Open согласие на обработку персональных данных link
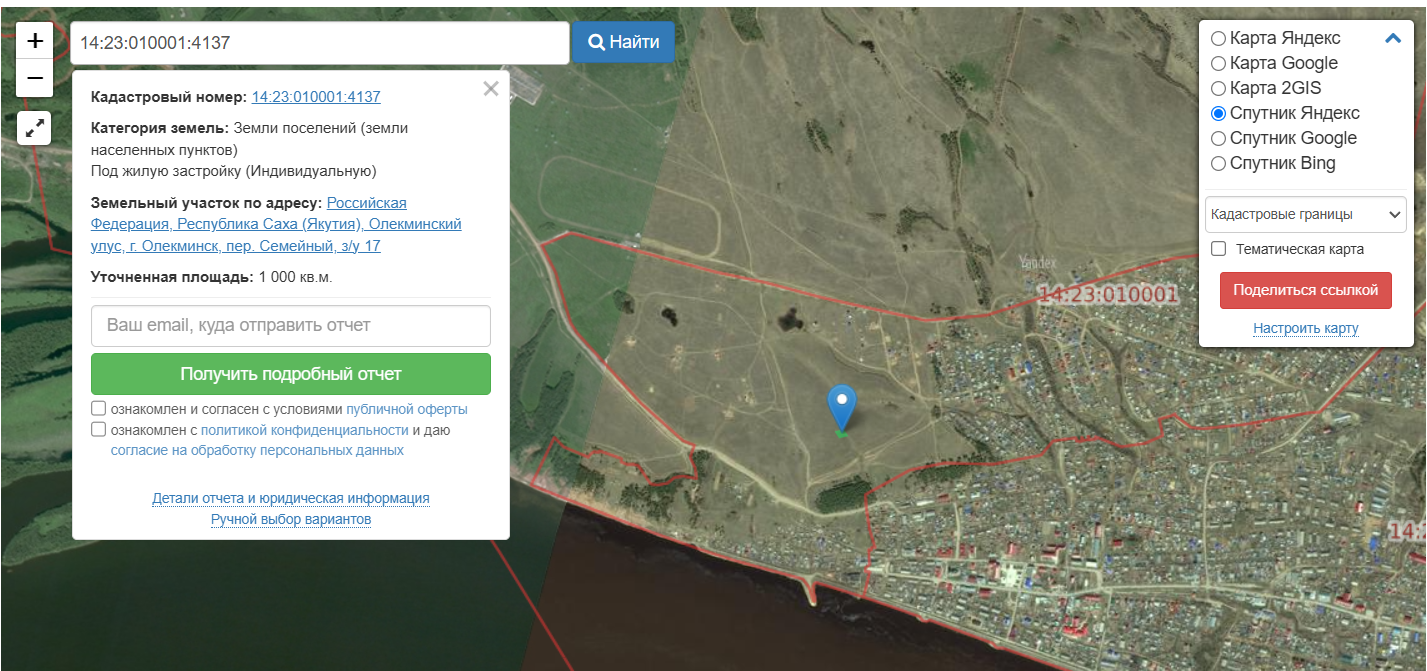 click(257, 450)
